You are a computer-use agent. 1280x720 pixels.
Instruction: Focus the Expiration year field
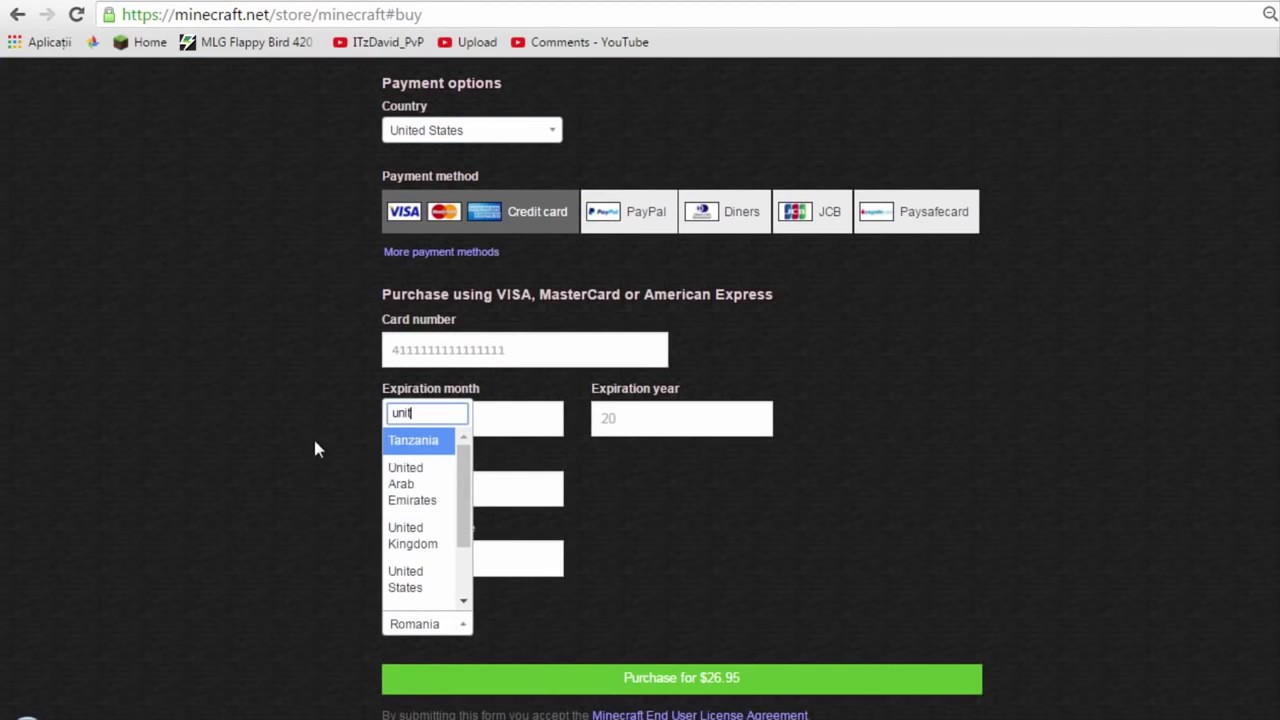pos(682,418)
